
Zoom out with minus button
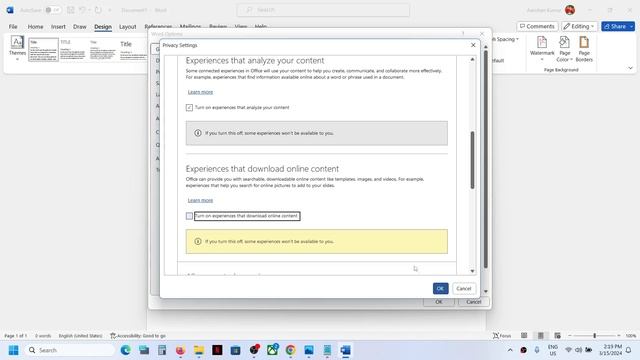click(570, 336)
